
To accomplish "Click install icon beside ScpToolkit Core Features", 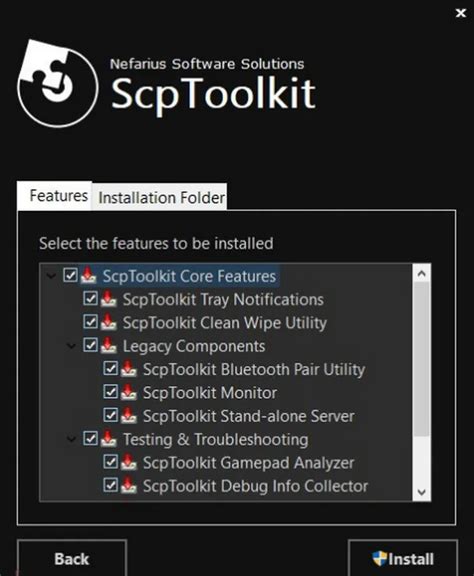I will tap(88, 276).
